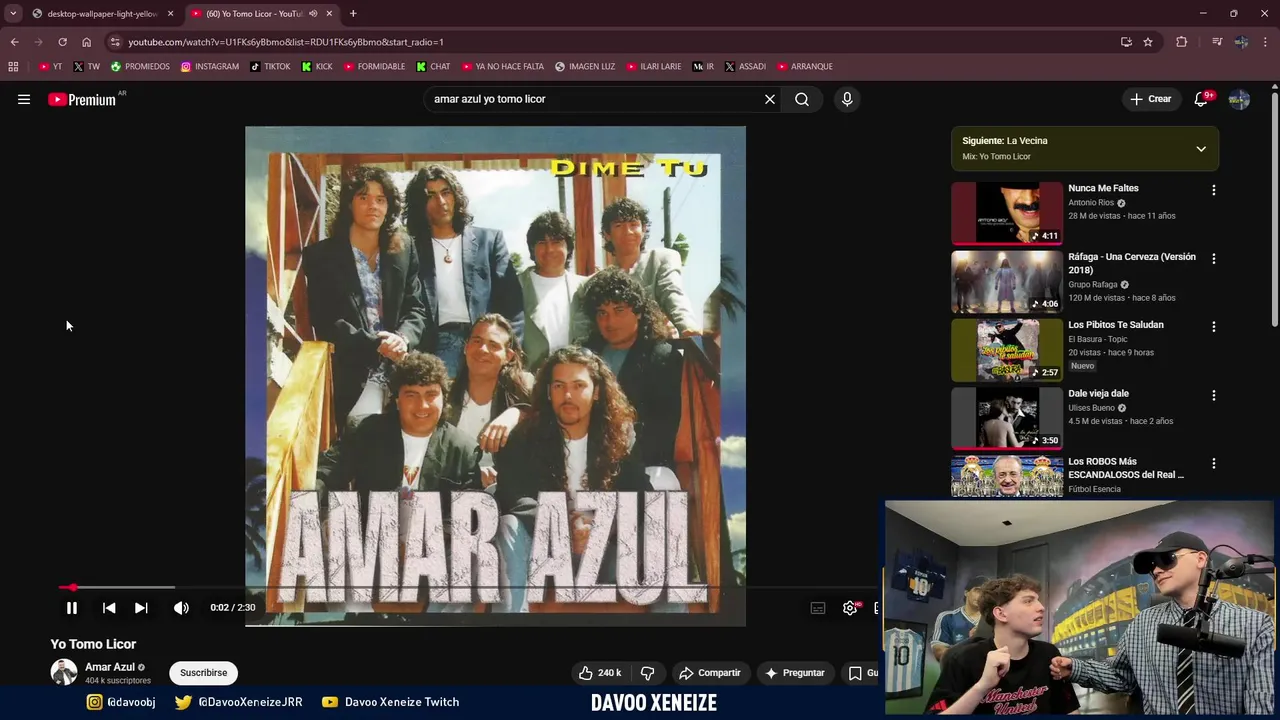The width and height of the screenshot is (1280, 720).
Task: Mute the video volume
Action: click(x=181, y=608)
